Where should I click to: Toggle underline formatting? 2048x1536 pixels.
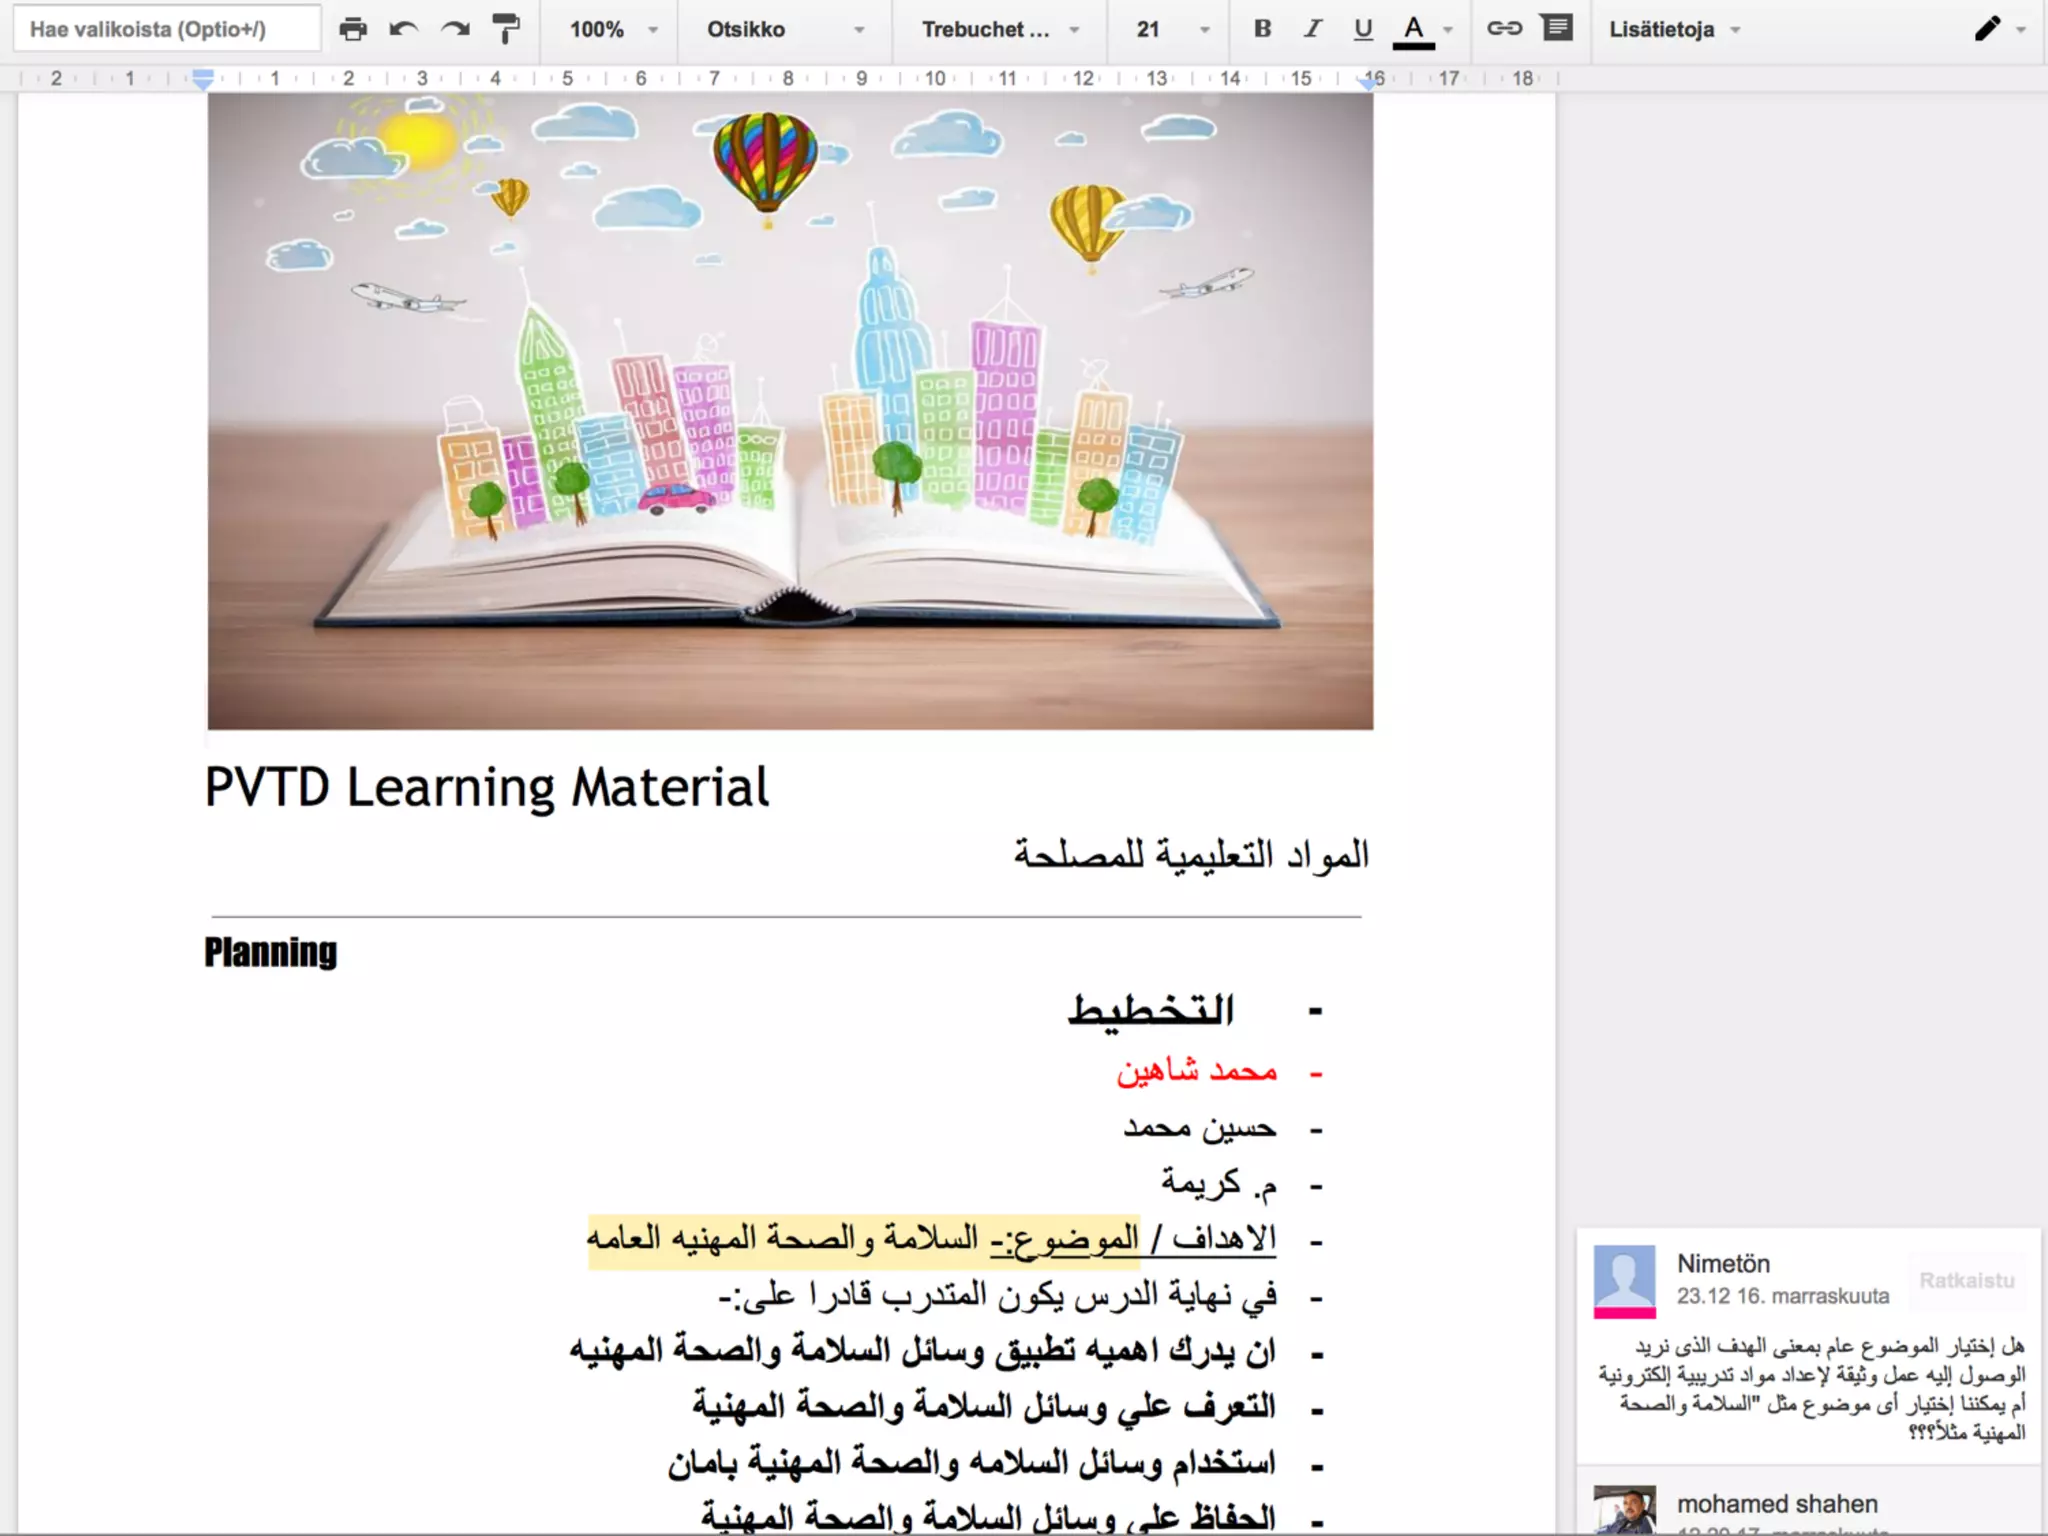[x=1362, y=29]
